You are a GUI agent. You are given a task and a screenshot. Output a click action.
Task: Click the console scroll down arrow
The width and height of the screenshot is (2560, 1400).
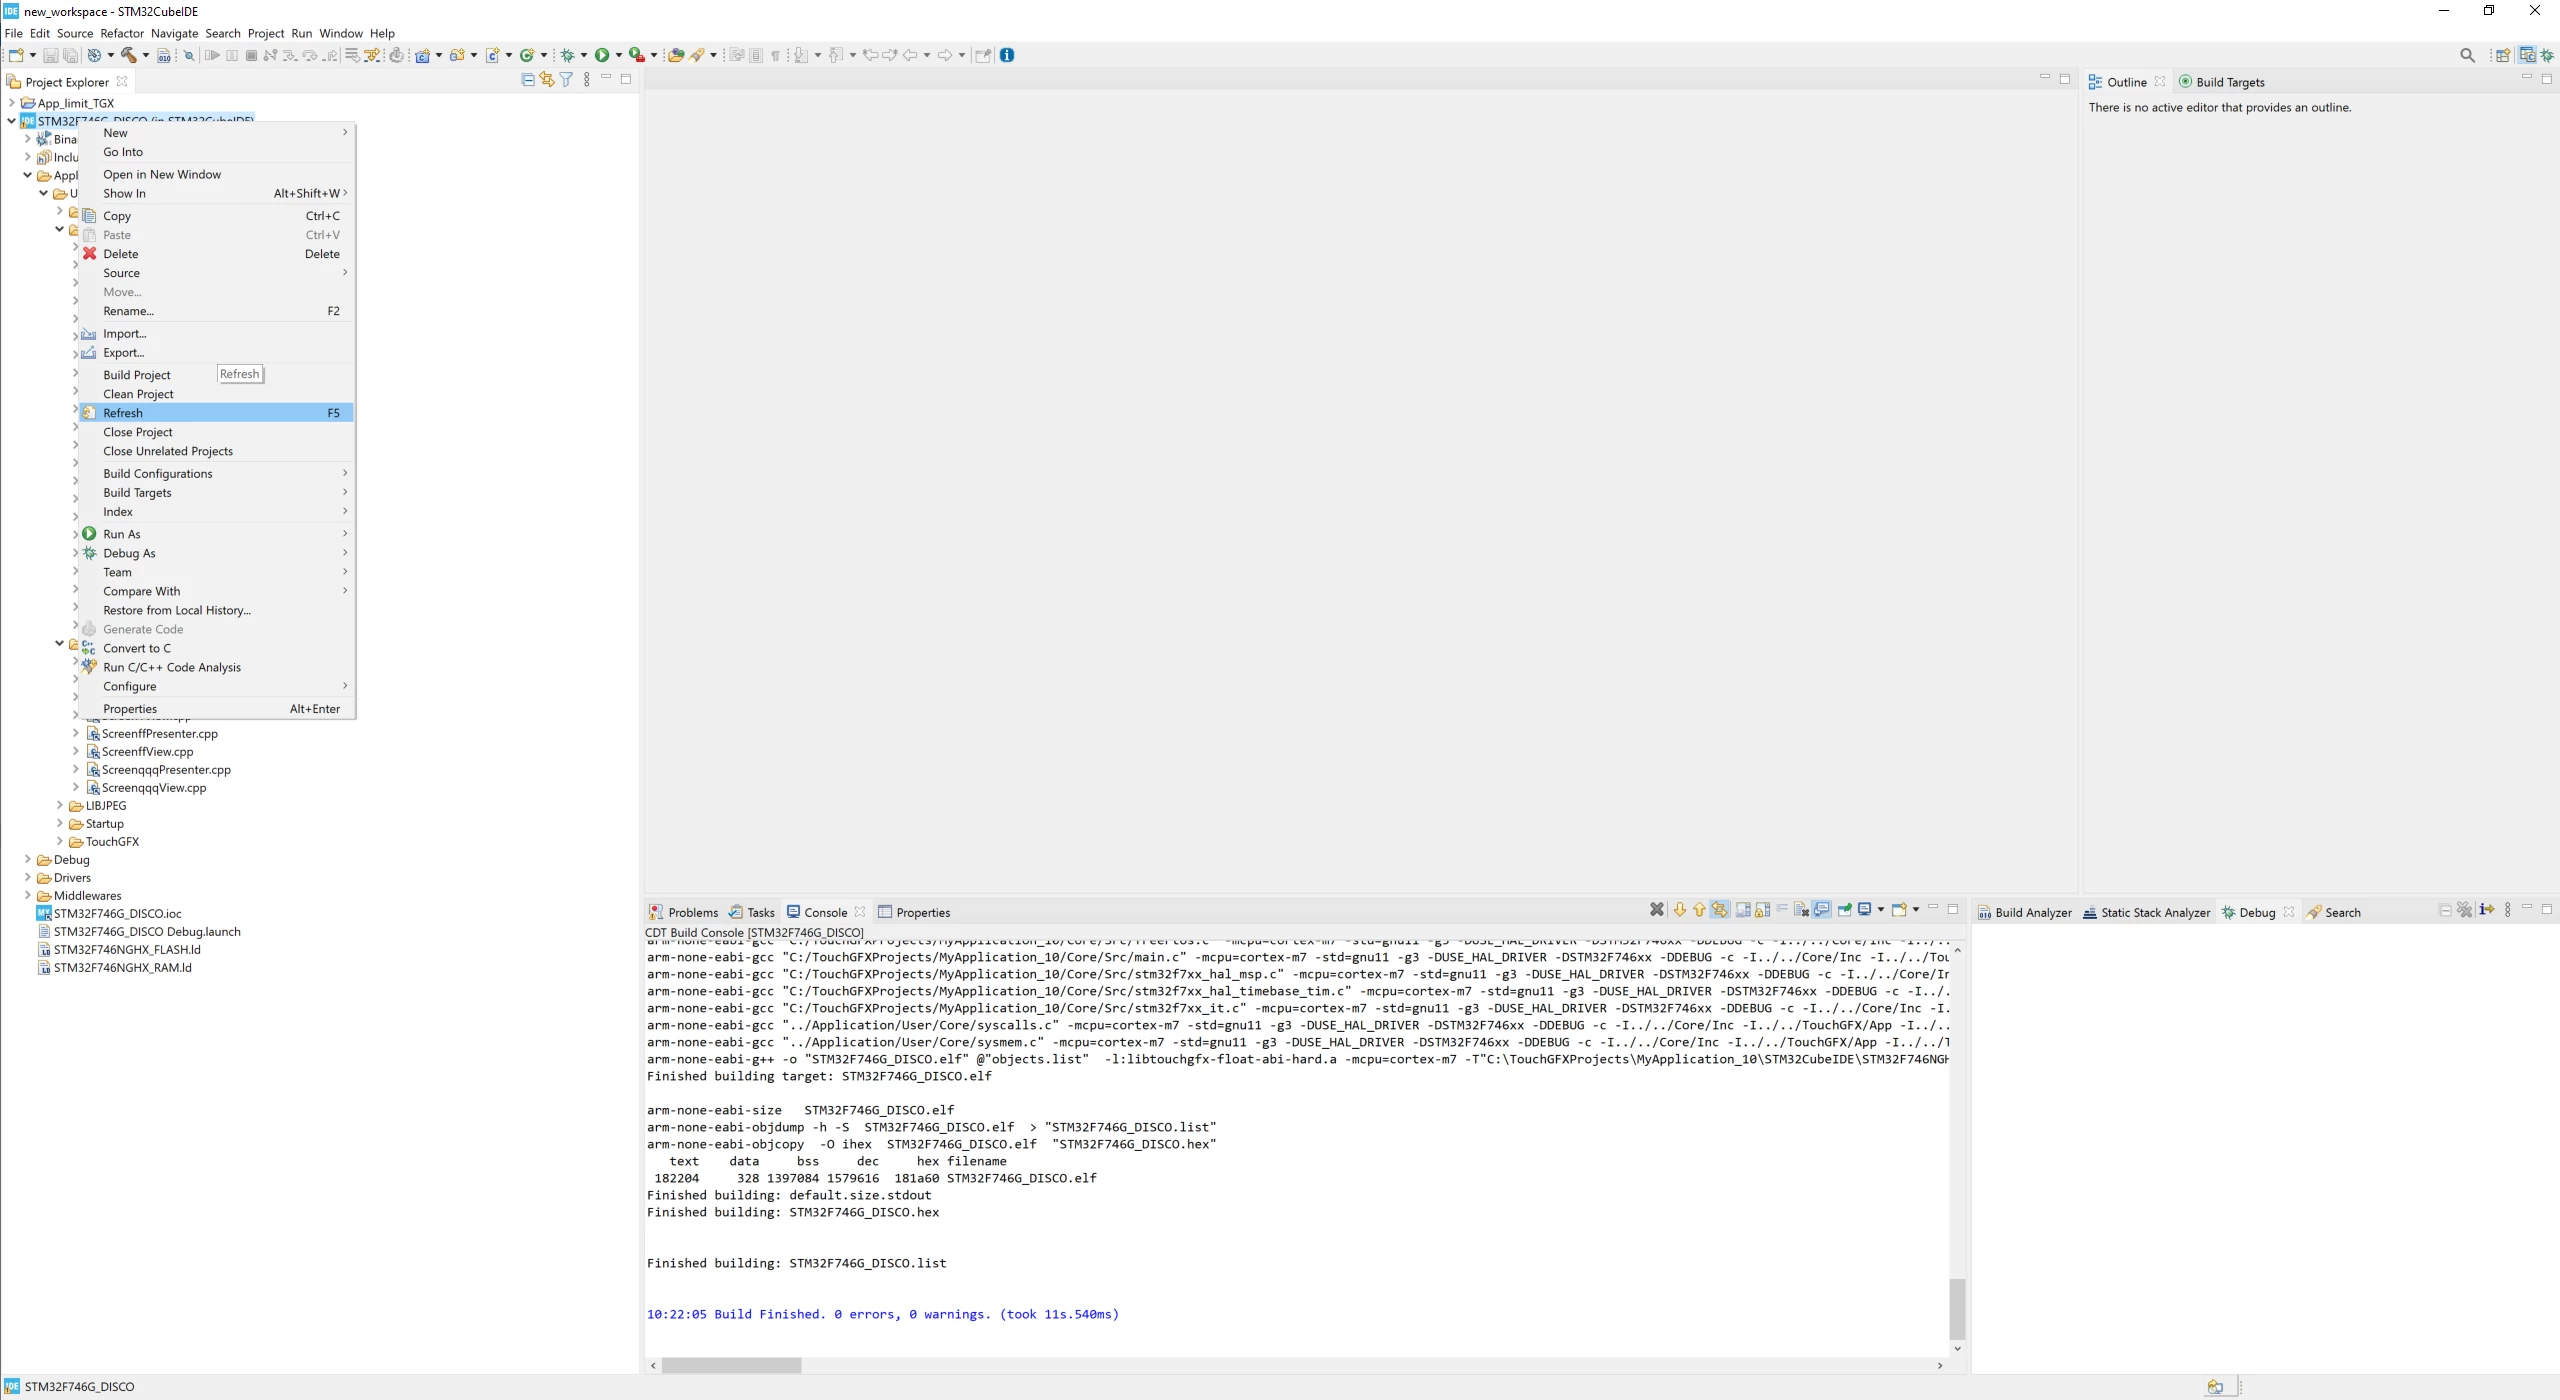click(x=1957, y=1348)
